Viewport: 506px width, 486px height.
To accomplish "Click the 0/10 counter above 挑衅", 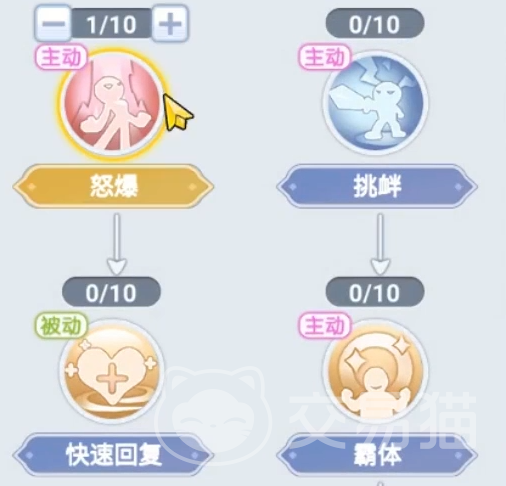I will tap(375, 24).
